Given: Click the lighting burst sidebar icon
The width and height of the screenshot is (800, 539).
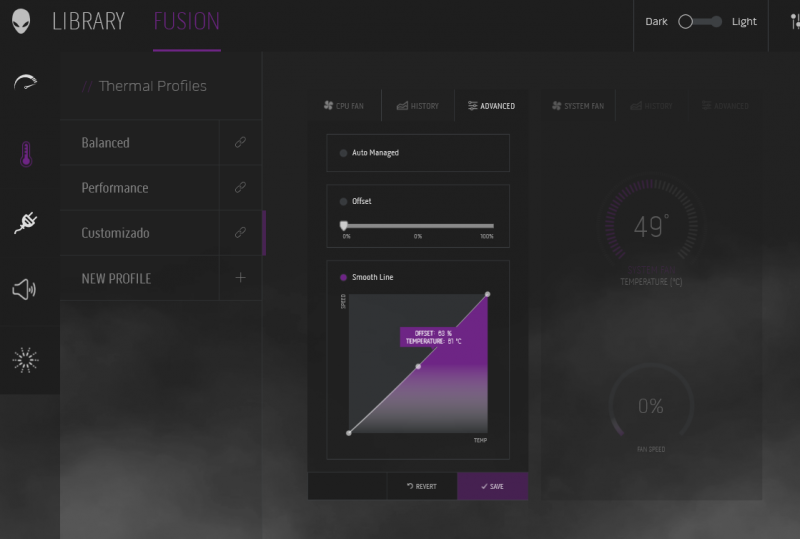Looking at the screenshot, I should 26,360.
